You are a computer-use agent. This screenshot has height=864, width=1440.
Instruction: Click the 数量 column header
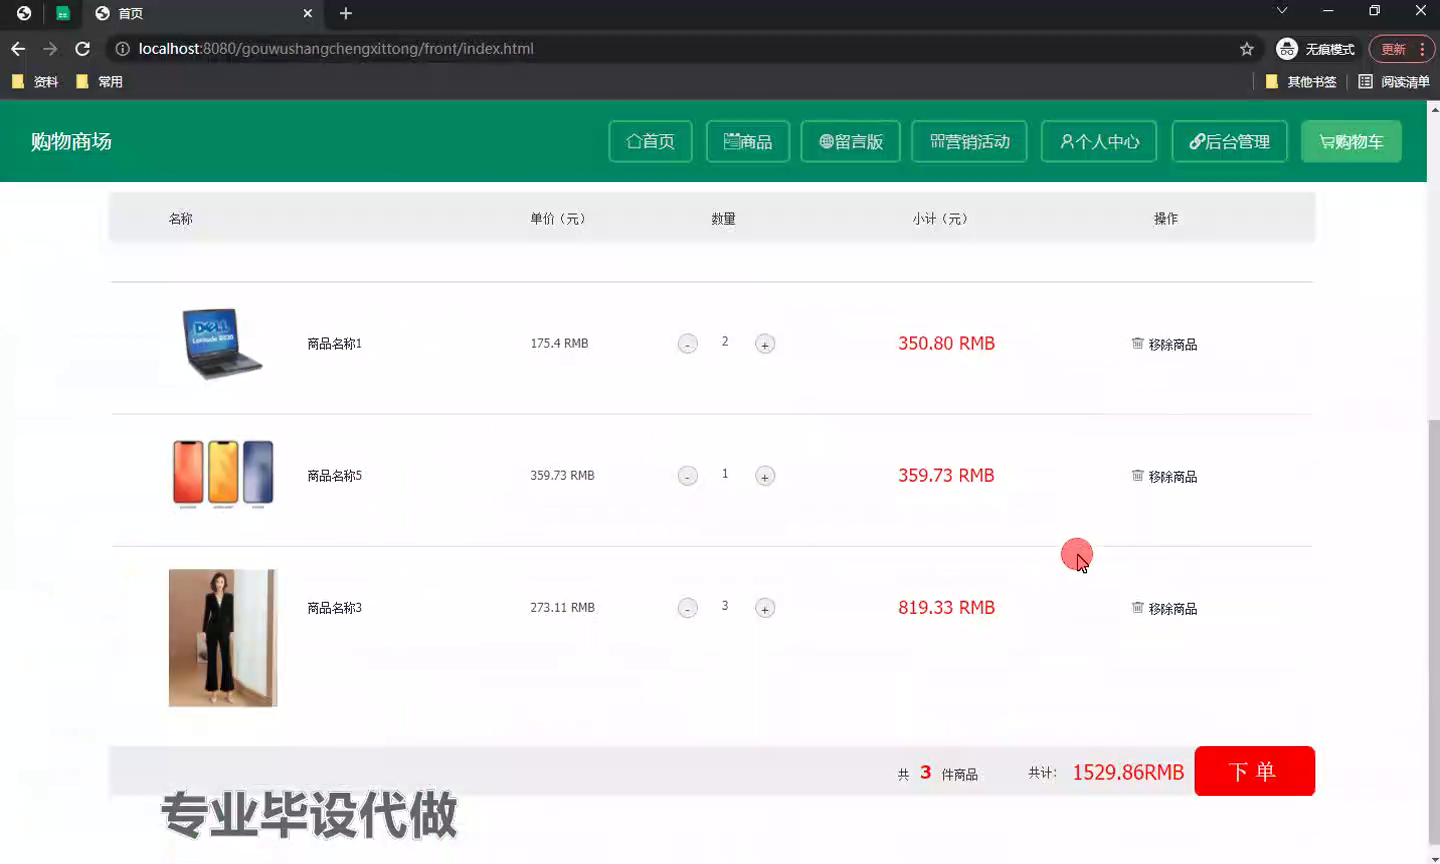[723, 218]
